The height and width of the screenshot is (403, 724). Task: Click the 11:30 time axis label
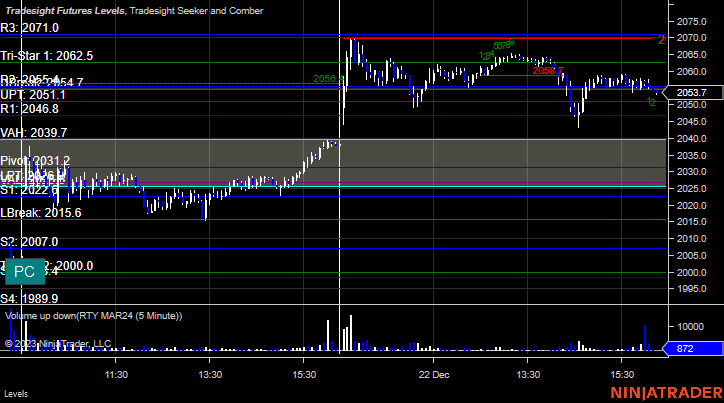coord(116,374)
